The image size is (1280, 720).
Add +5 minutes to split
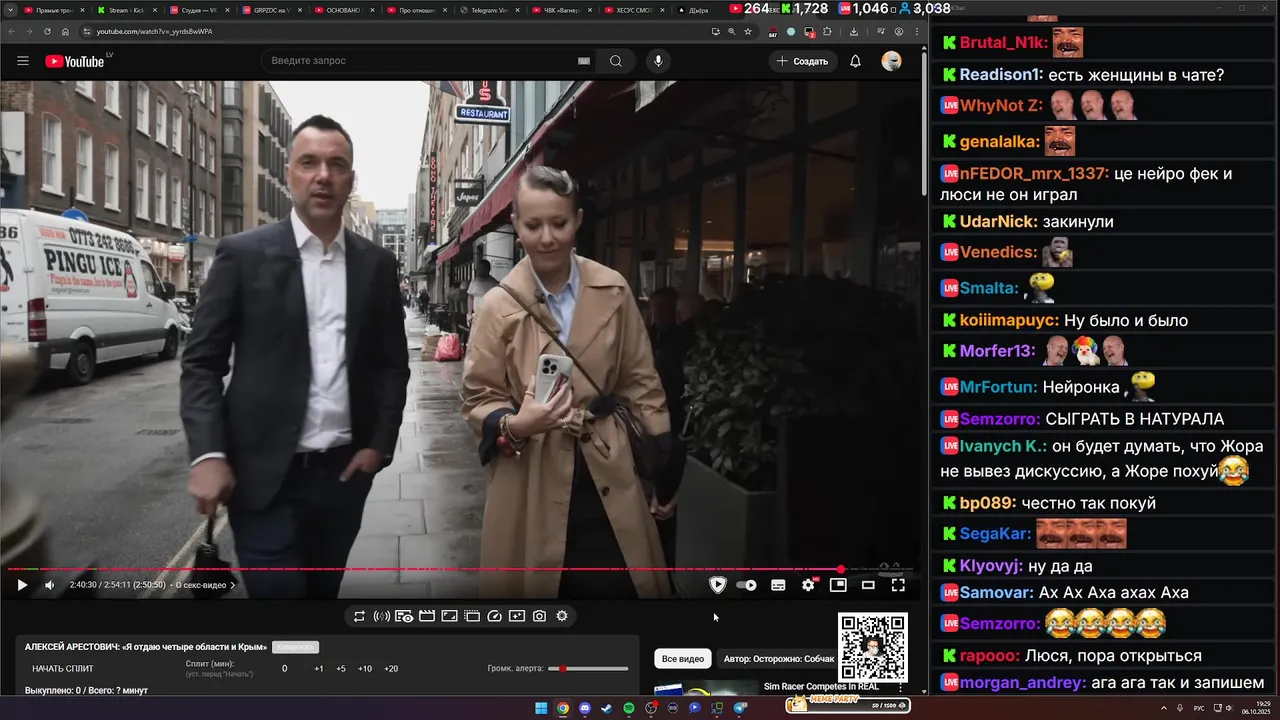coord(341,669)
